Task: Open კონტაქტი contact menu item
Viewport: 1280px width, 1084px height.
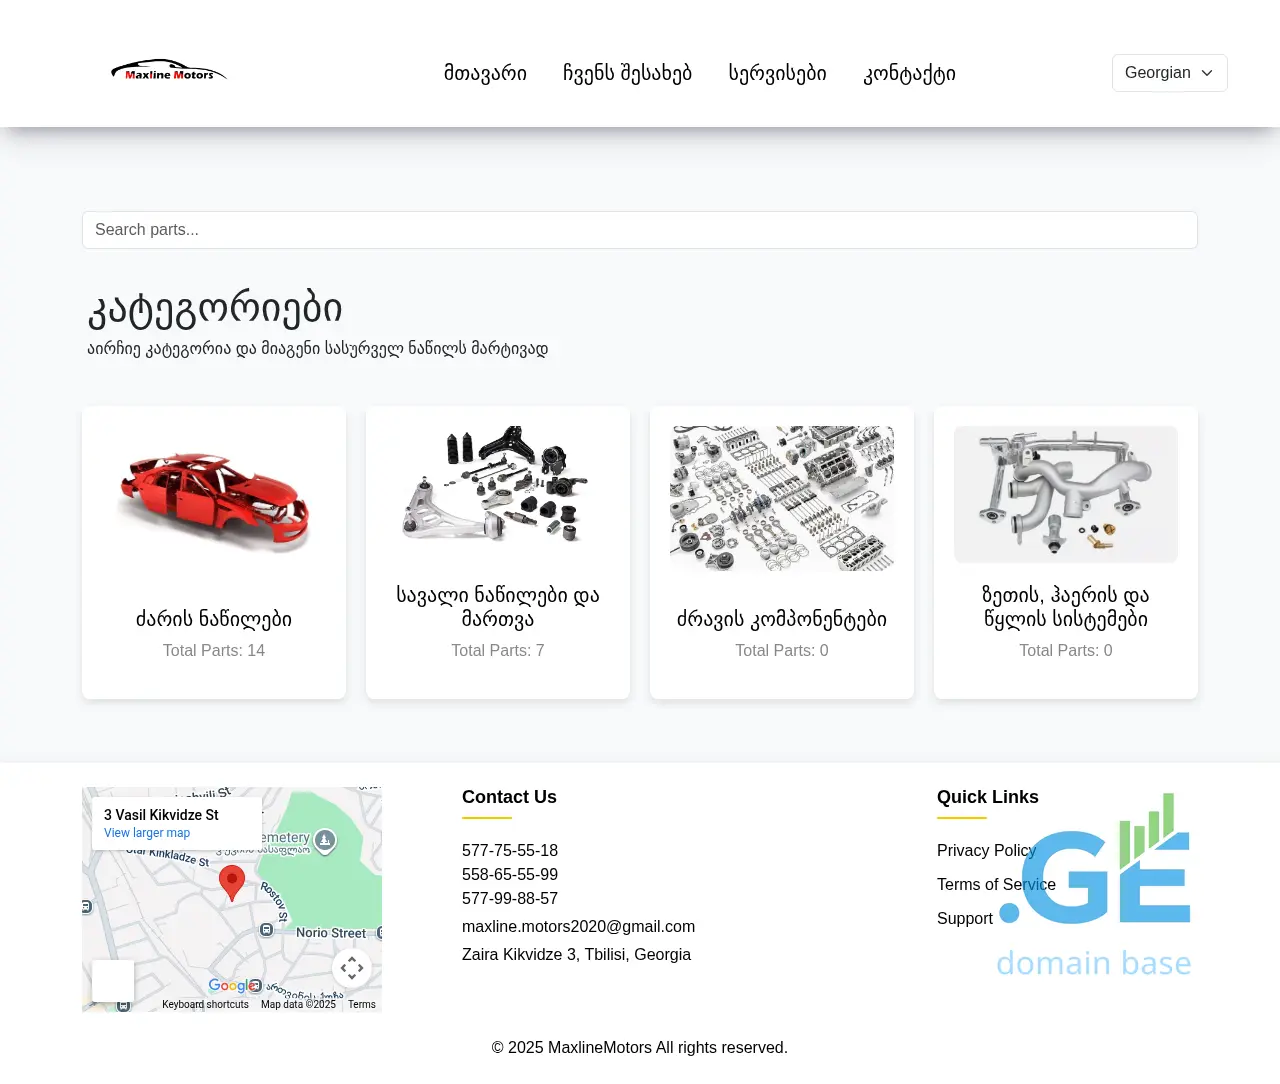Action: tap(909, 73)
